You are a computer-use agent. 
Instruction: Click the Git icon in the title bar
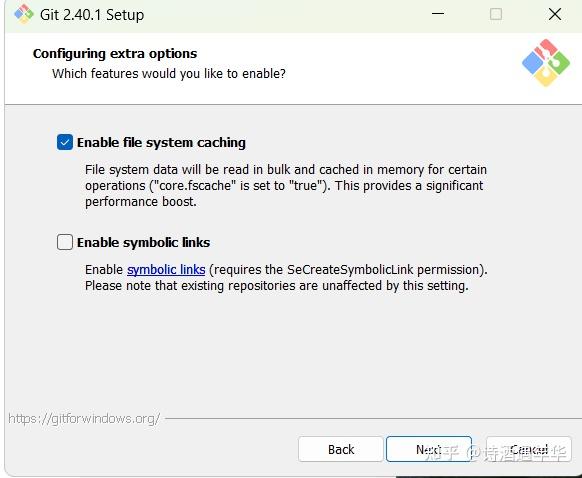pyautogui.click(x=24, y=14)
